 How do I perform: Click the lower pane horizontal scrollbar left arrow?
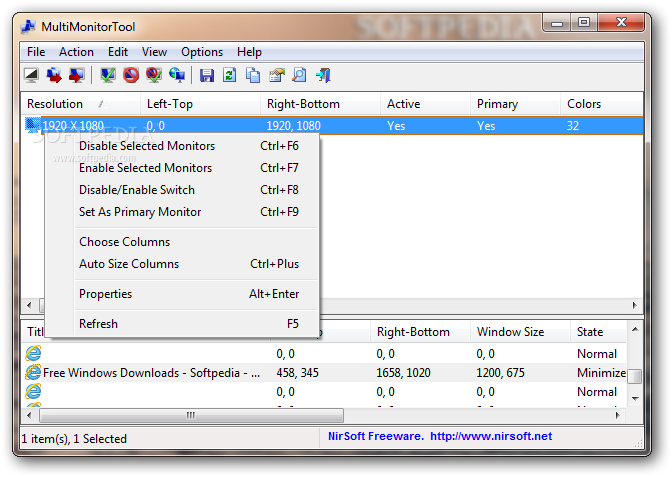[29, 415]
